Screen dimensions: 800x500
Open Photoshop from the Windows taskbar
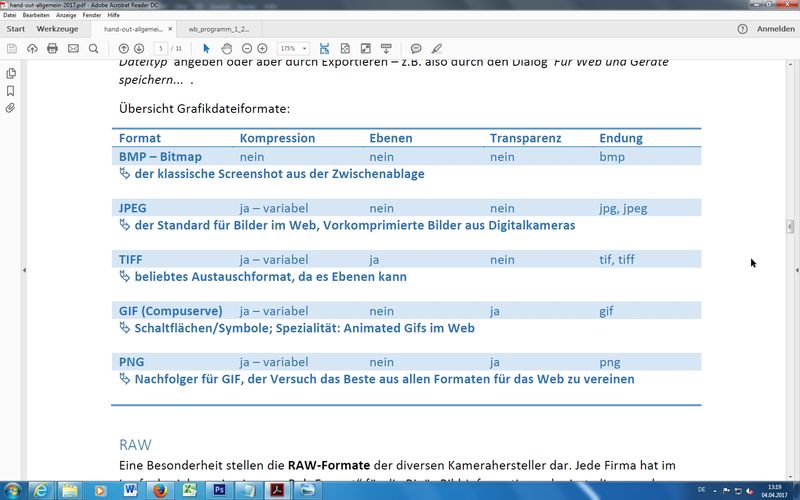click(219, 491)
